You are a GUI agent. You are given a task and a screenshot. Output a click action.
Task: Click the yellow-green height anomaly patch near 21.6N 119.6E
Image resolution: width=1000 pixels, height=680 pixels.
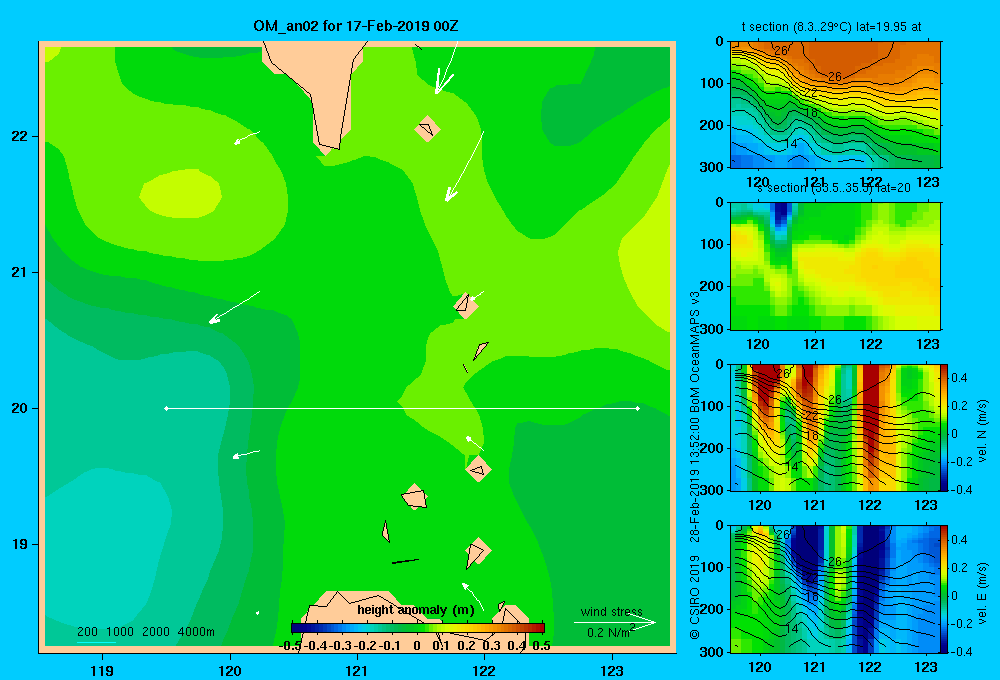click(180, 194)
